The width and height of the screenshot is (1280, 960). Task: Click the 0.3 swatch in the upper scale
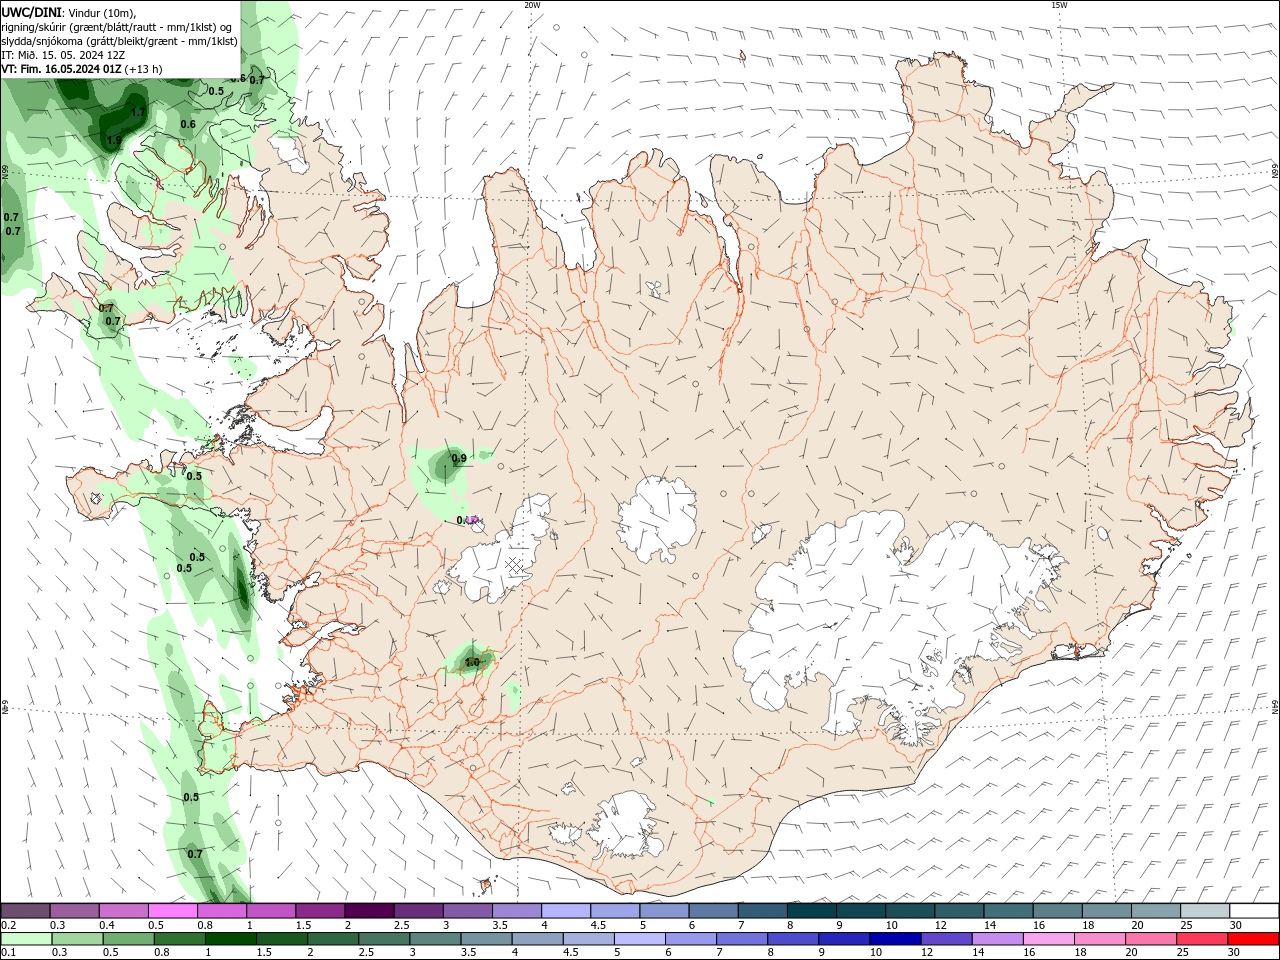74,911
